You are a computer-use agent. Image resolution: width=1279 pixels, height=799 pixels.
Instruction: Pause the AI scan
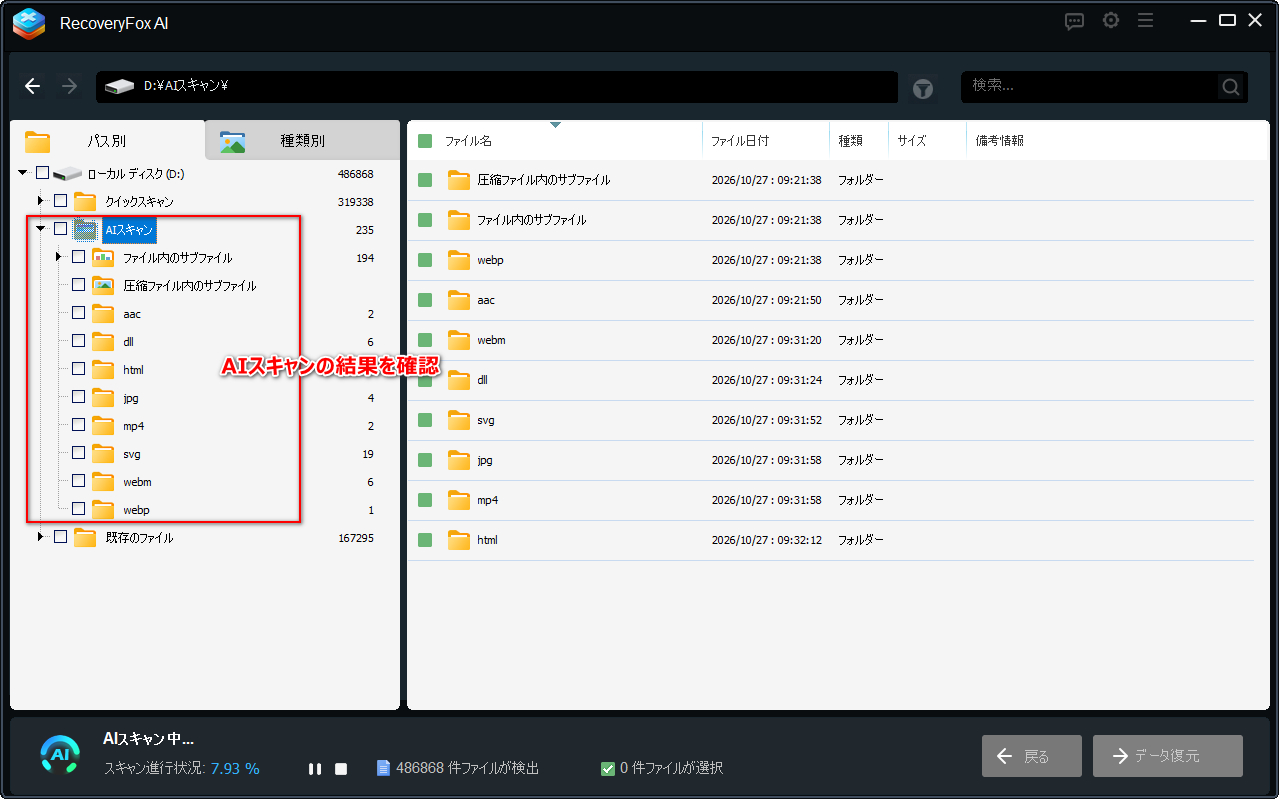(315, 769)
